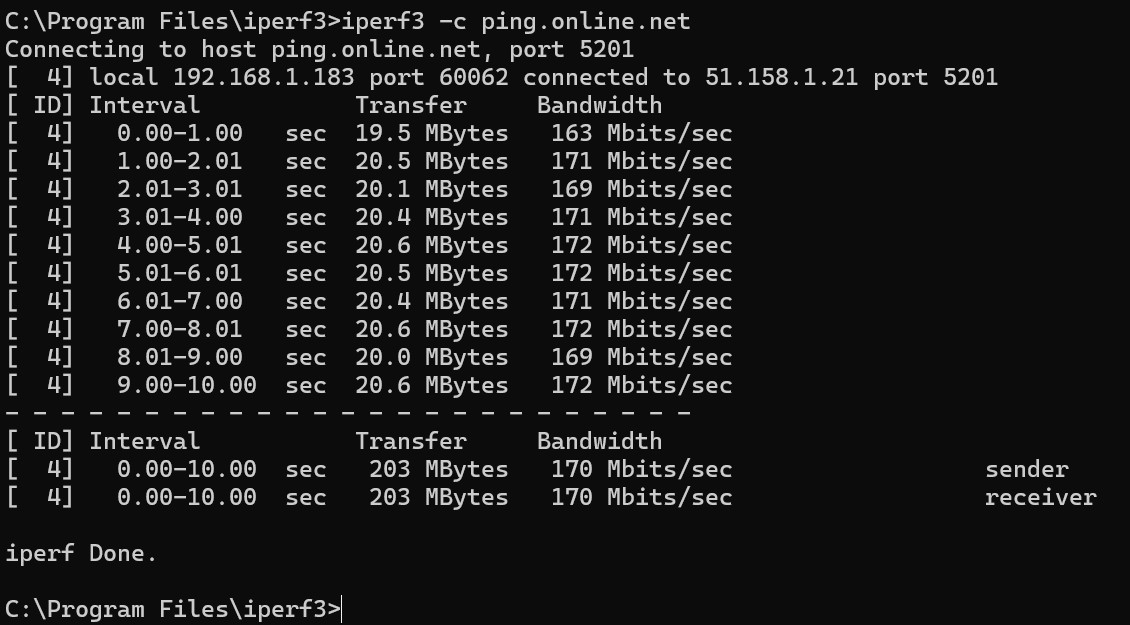Click the "sender" label in summary
The width and height of the screenshot is (1130, 625).
[x=1027, y=470]
